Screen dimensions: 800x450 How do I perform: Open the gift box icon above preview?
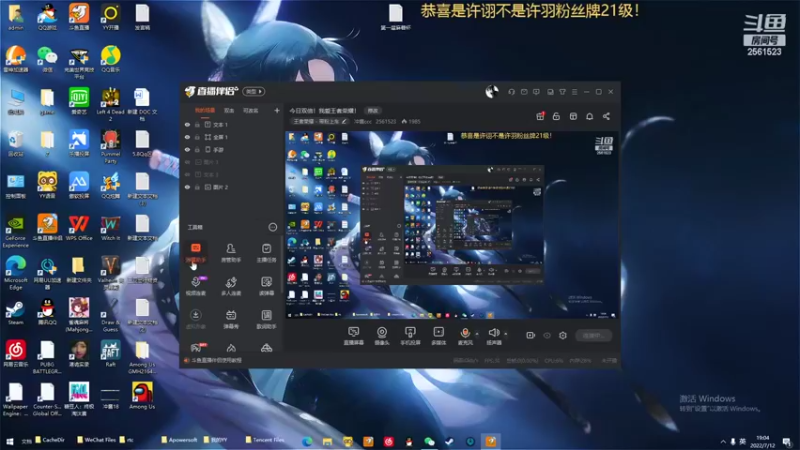pyautogui.click(x=540, y=116)
